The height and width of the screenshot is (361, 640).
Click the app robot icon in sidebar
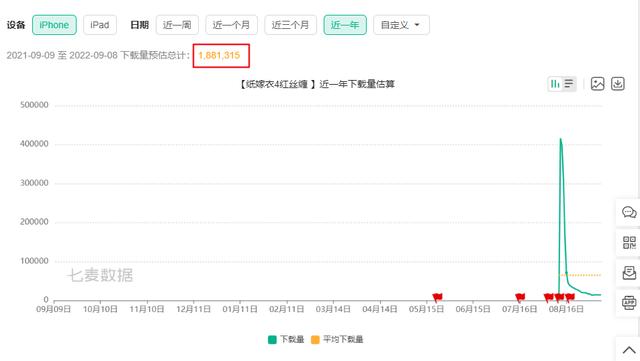[x=629, y=303]
